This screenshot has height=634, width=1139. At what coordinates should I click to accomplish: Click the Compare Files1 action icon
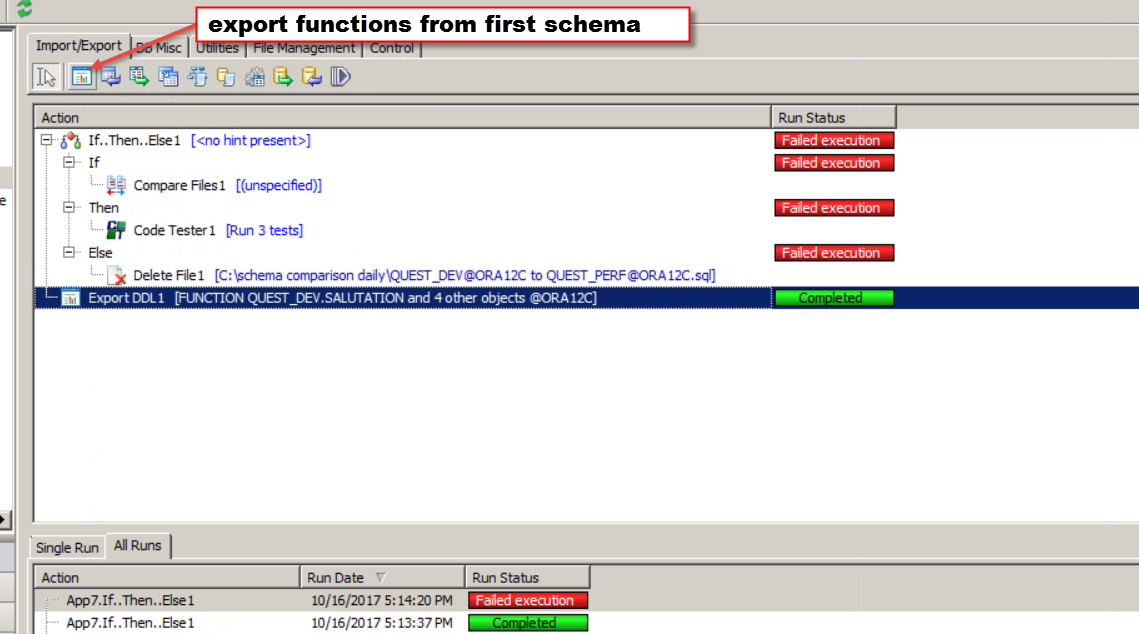coord(116,185)
